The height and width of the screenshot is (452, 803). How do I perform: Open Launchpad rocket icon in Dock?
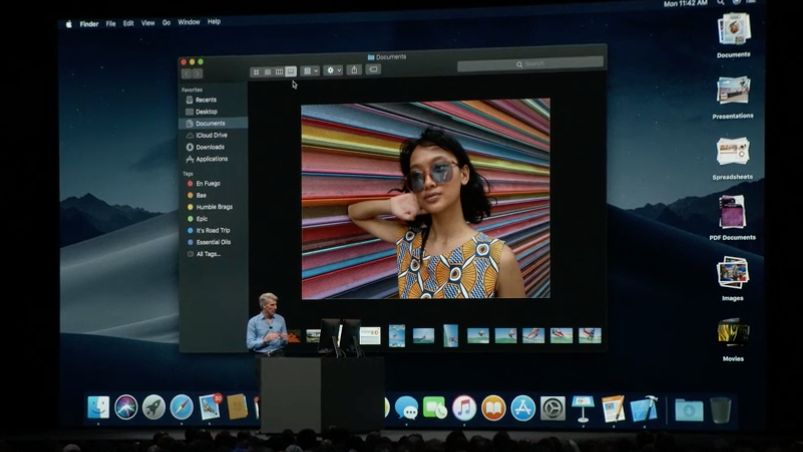coord(154,407)
